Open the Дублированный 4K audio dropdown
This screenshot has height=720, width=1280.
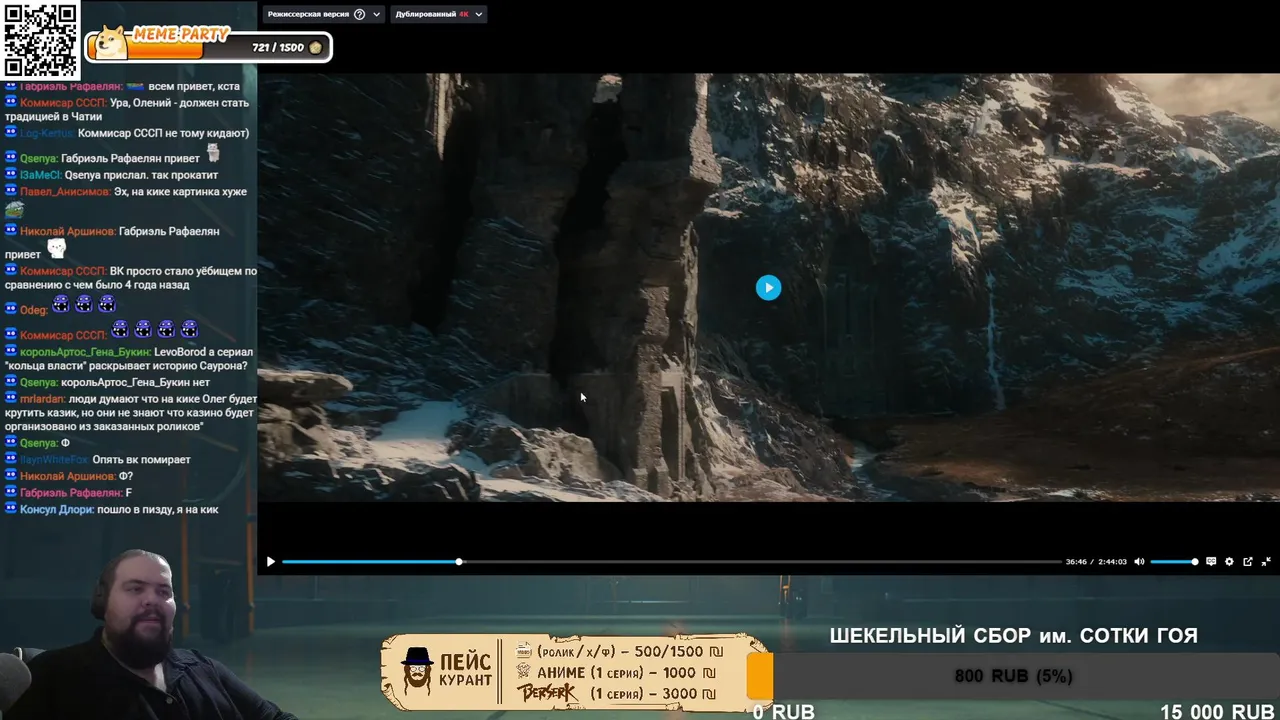[x=439, y=15]
